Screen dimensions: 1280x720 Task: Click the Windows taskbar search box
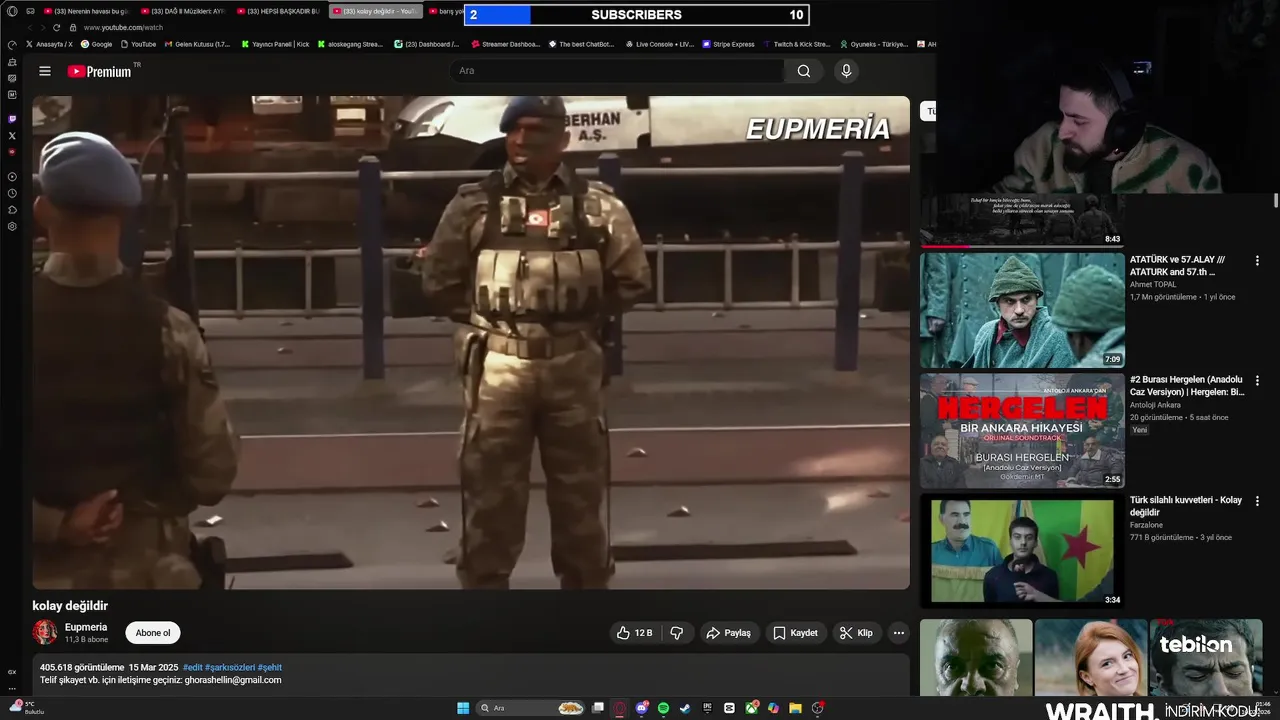pyautogui.click(x=530, y=708)
